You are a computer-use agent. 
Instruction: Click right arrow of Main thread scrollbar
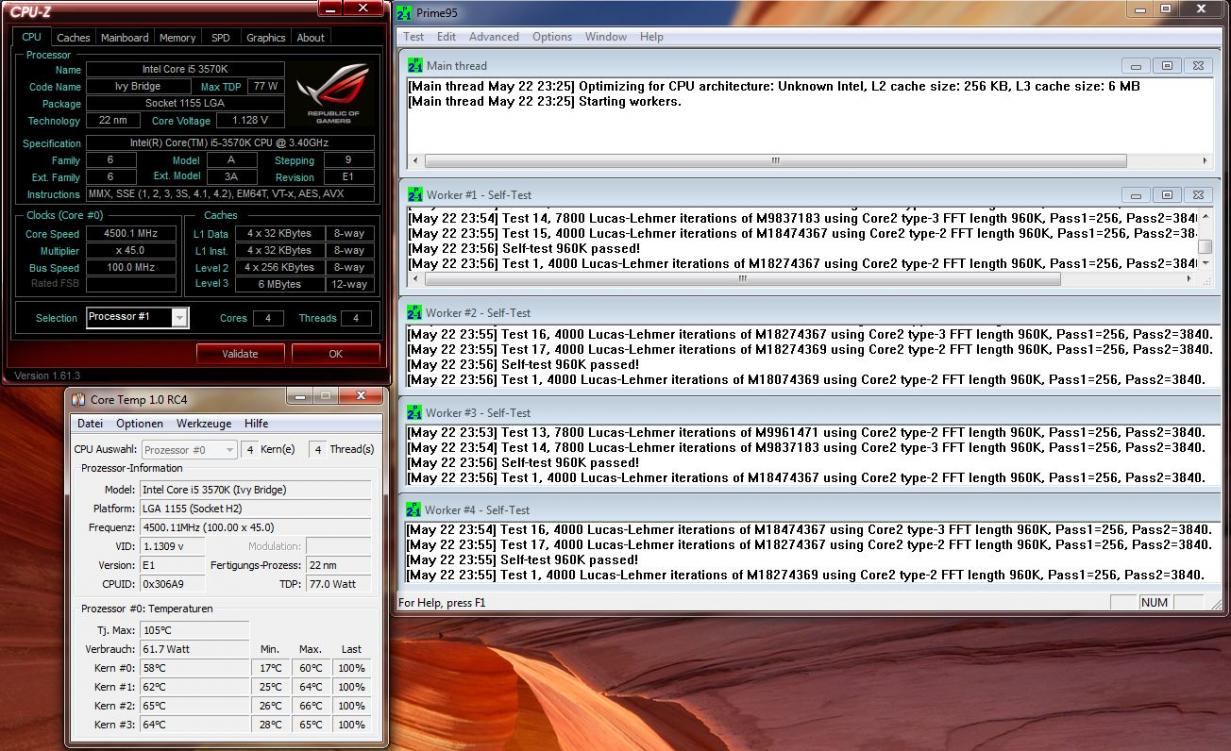point(1205,160)
